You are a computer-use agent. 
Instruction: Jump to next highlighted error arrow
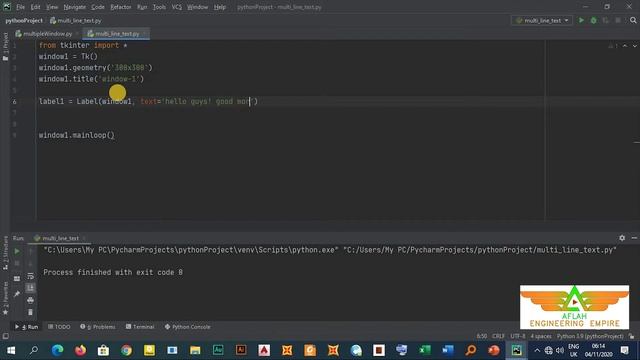[x=635, y=46]
